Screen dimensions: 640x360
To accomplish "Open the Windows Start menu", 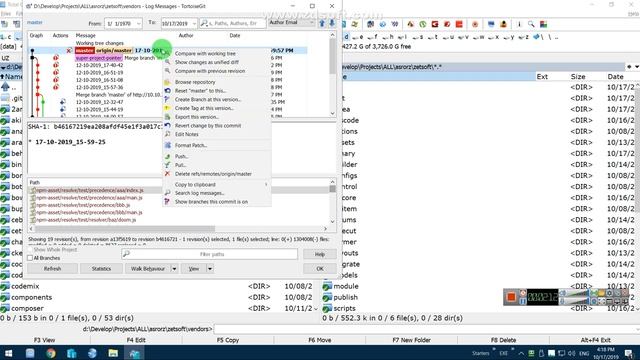I will [9, 353].
